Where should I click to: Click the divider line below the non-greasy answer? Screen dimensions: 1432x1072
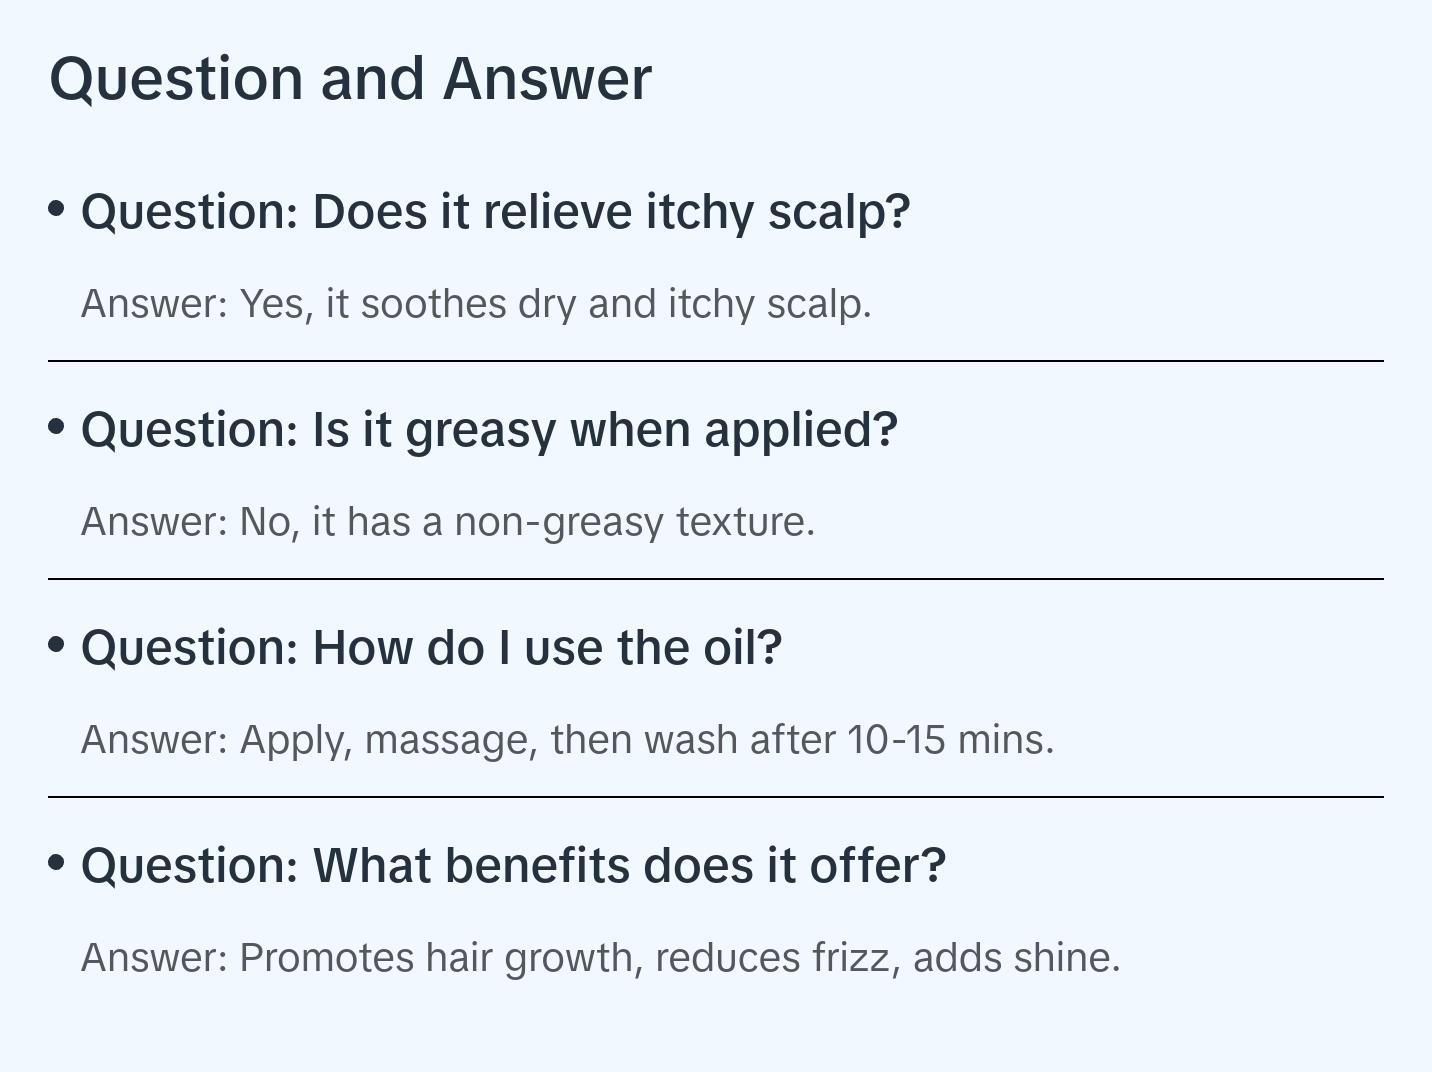[716, 579]
